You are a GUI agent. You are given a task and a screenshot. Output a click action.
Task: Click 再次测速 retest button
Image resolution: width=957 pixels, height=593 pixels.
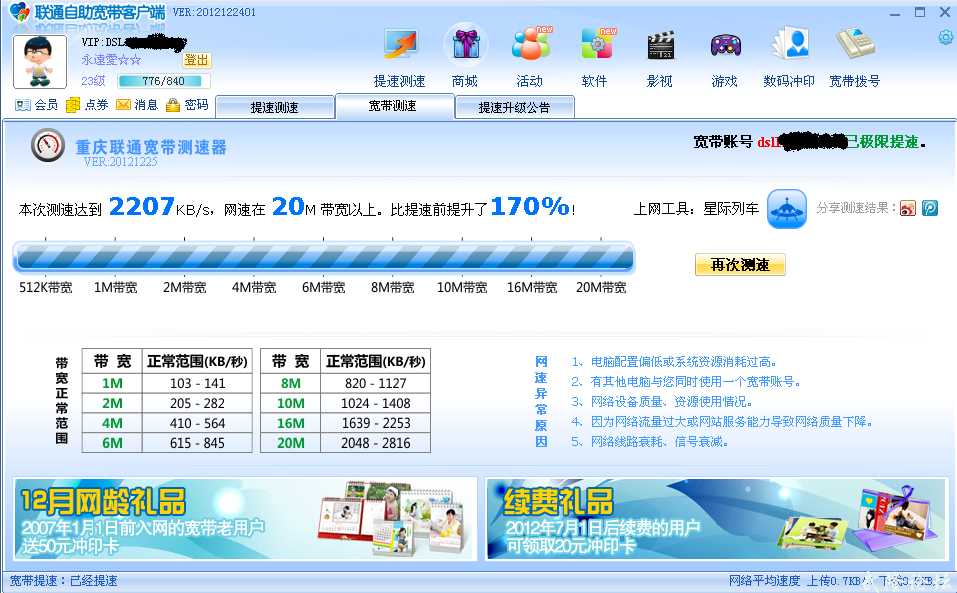point(740,265)
